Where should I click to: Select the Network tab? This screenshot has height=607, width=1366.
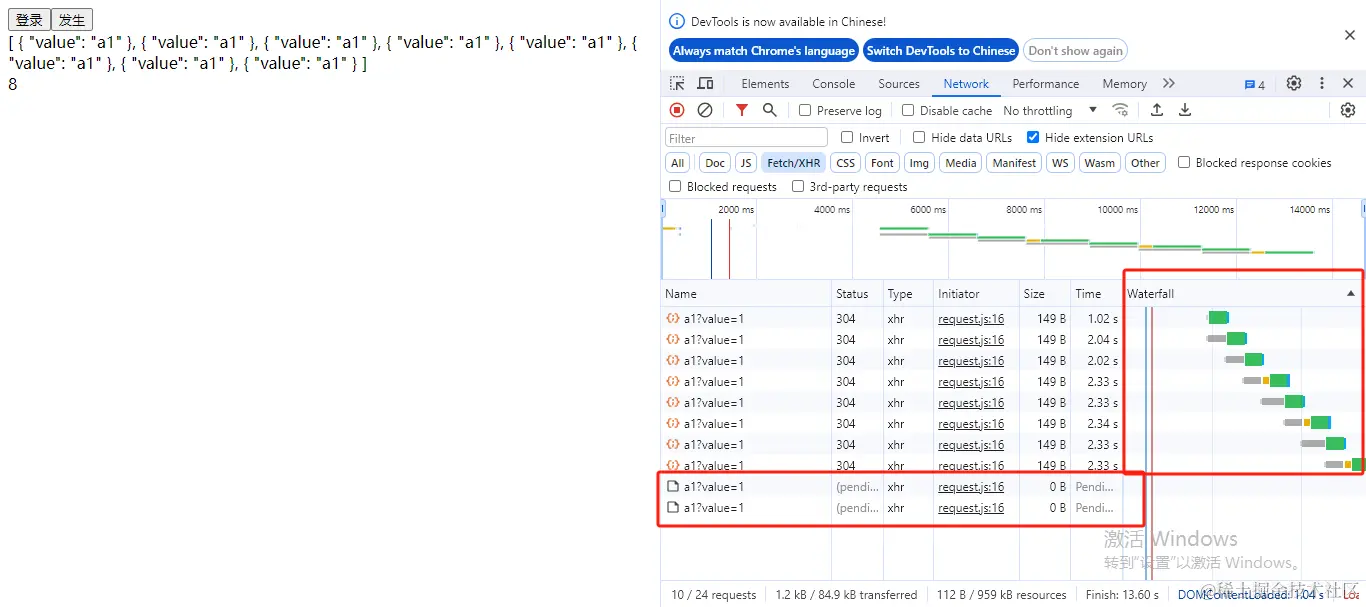(x=966, y=84)
